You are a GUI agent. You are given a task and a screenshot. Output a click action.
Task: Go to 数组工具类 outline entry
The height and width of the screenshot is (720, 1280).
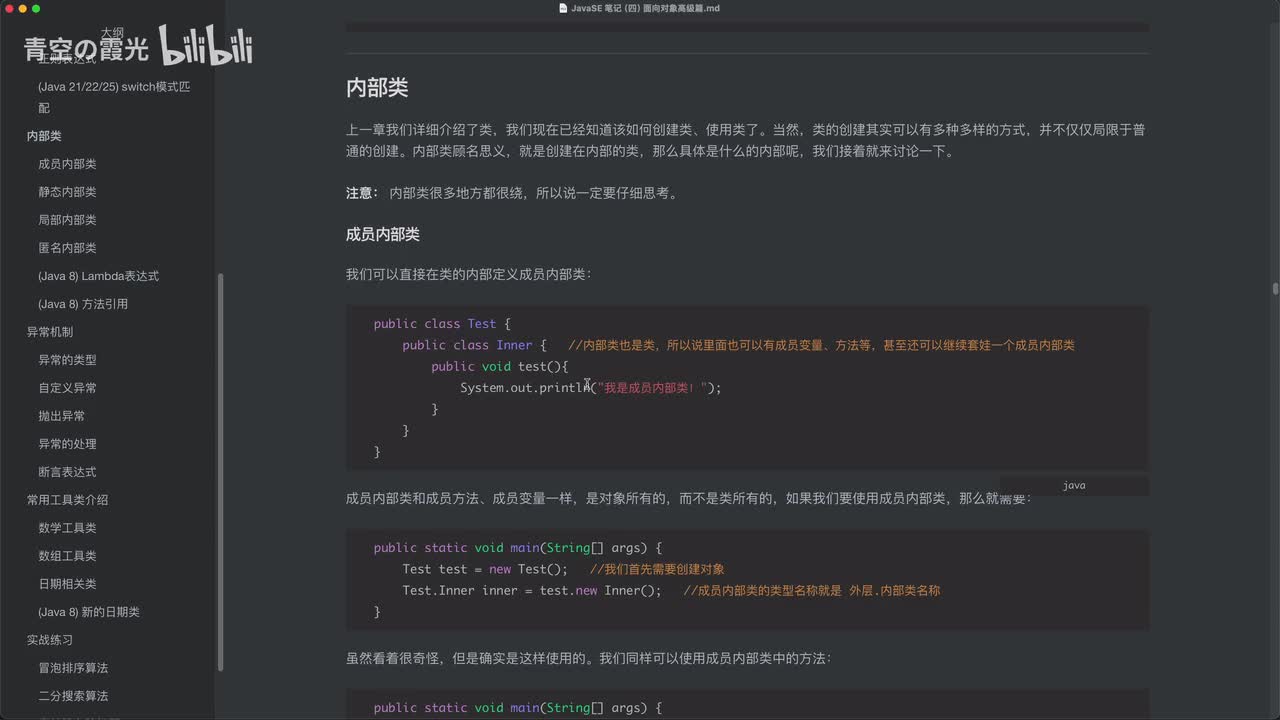pos(67,556)
